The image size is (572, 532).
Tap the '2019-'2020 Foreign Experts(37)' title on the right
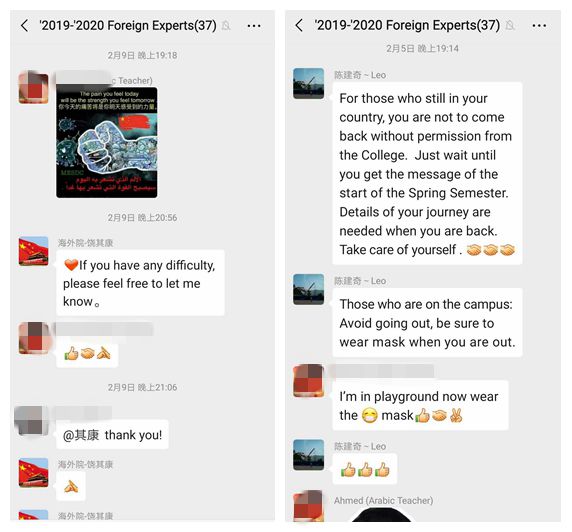(x=407, y=25)
